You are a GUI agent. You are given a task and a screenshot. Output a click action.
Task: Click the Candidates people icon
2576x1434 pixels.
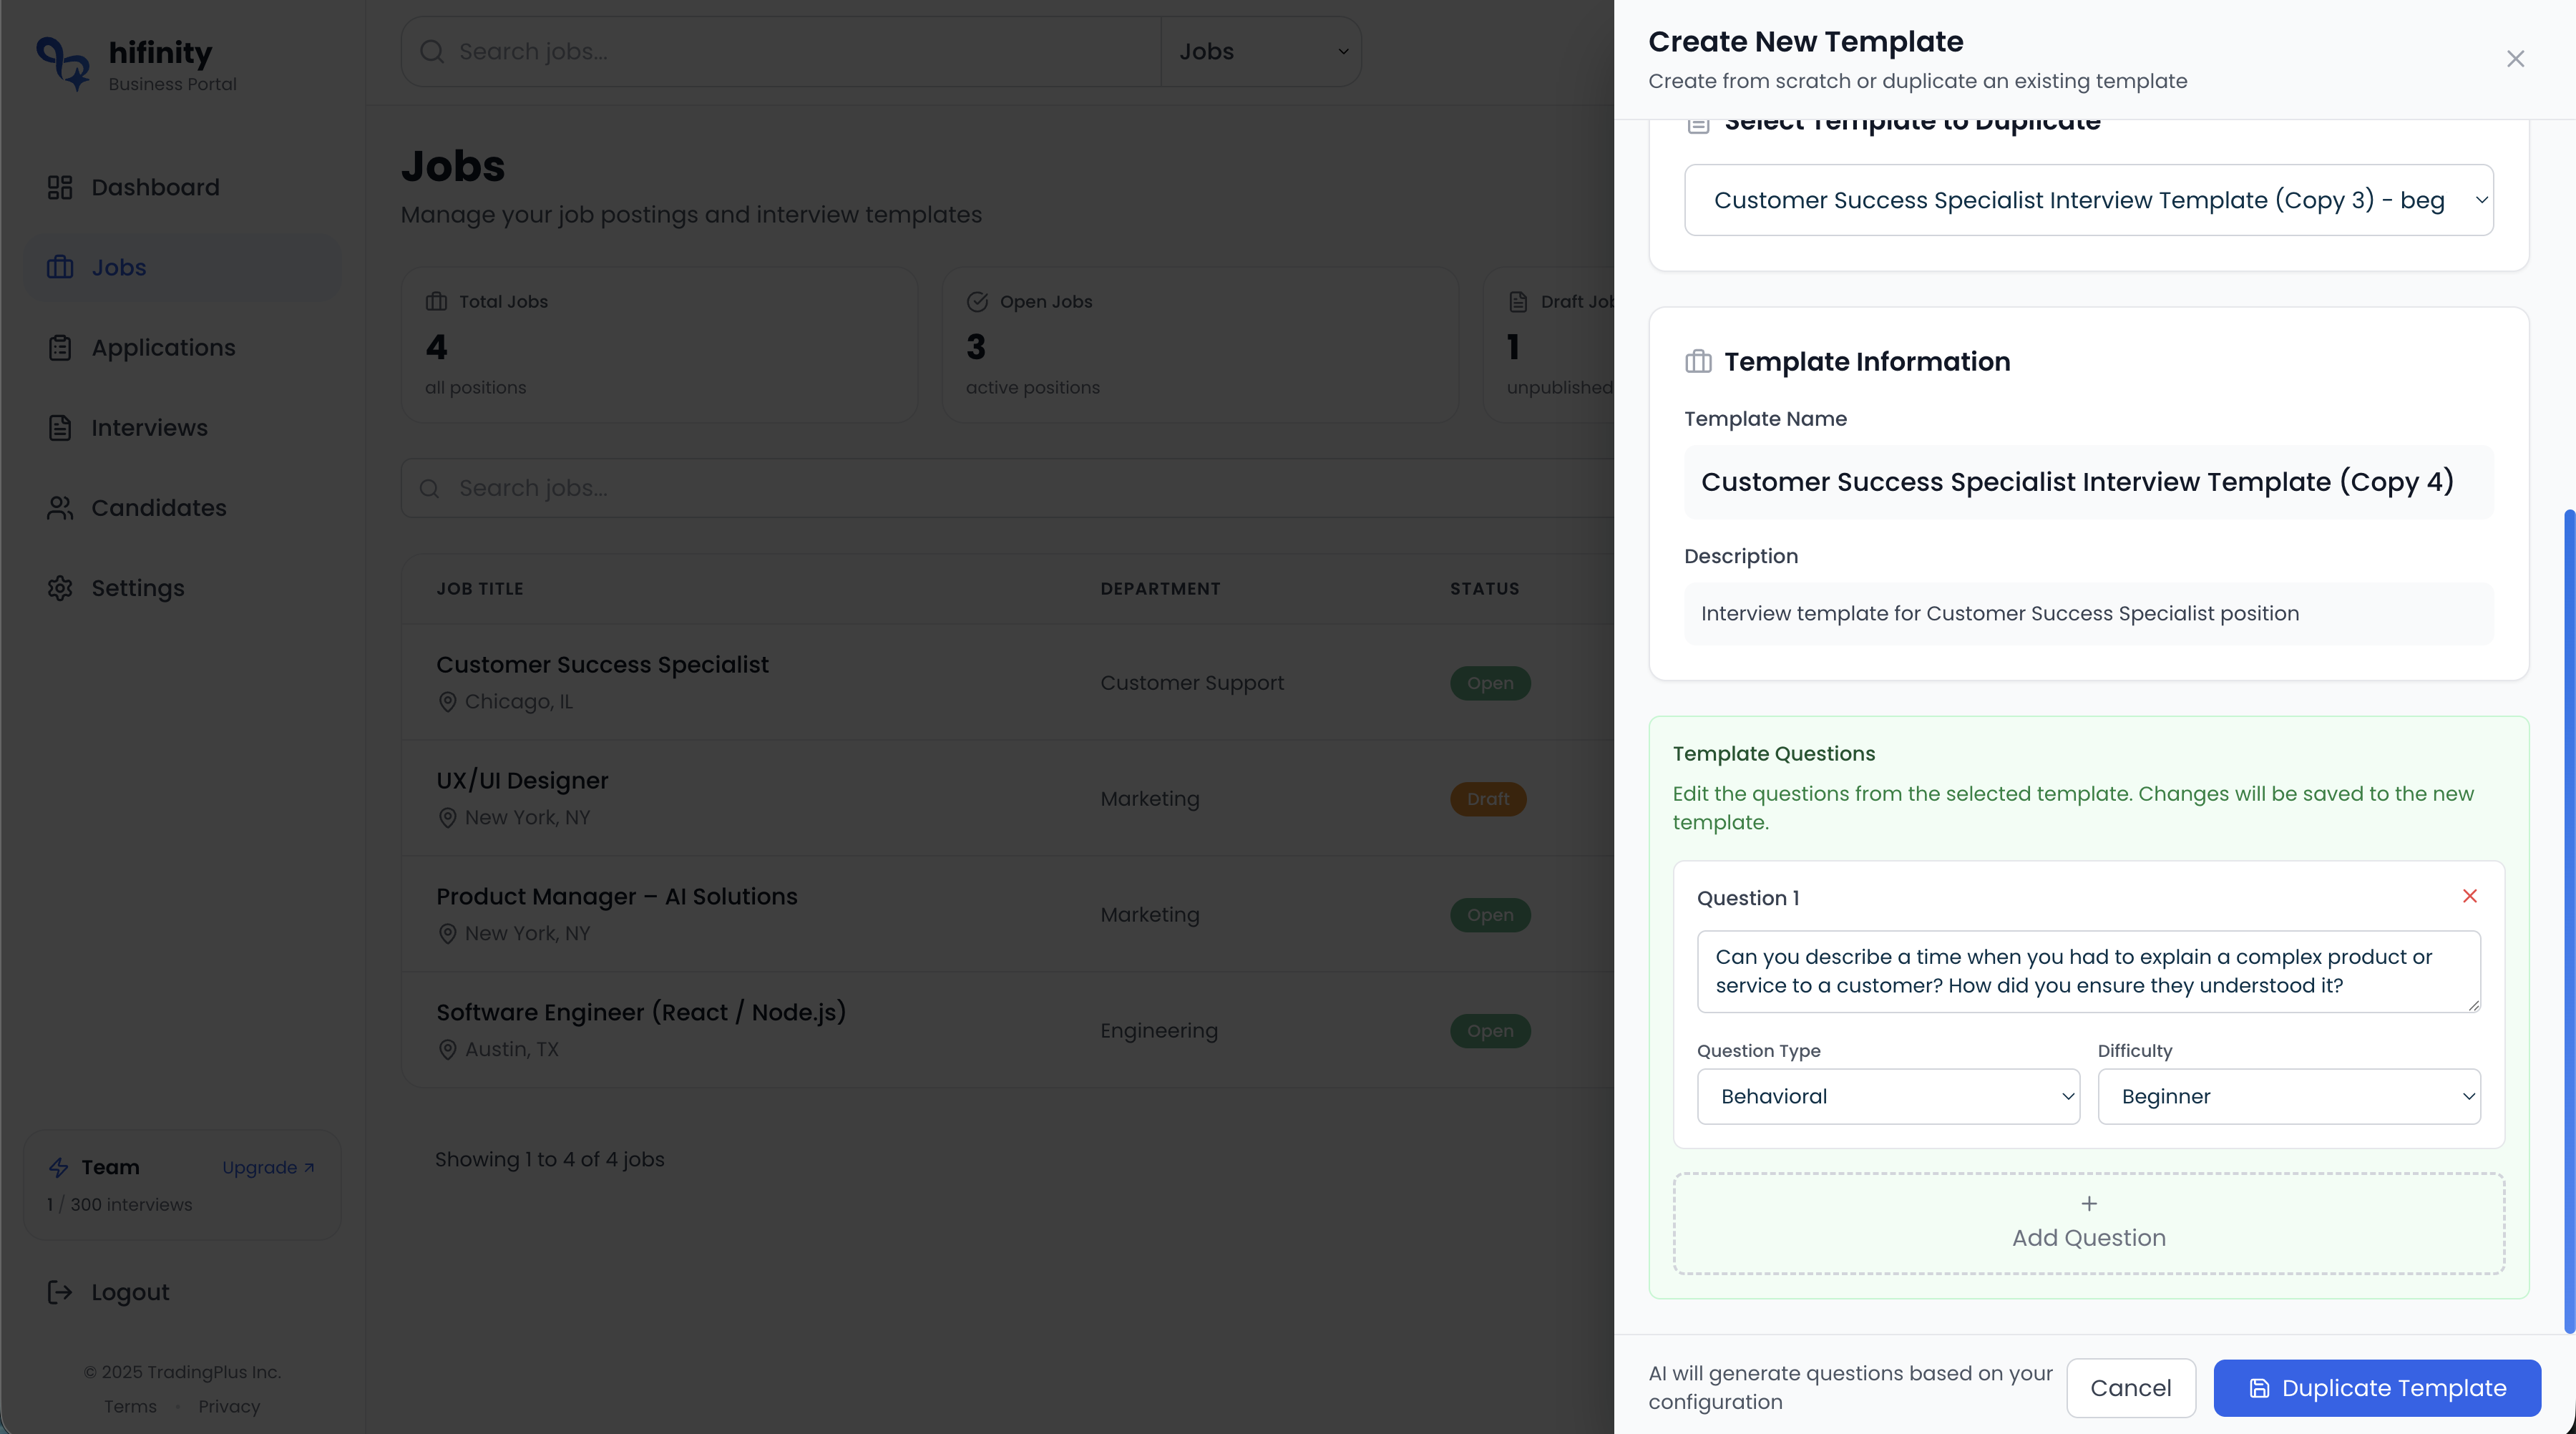60,508
